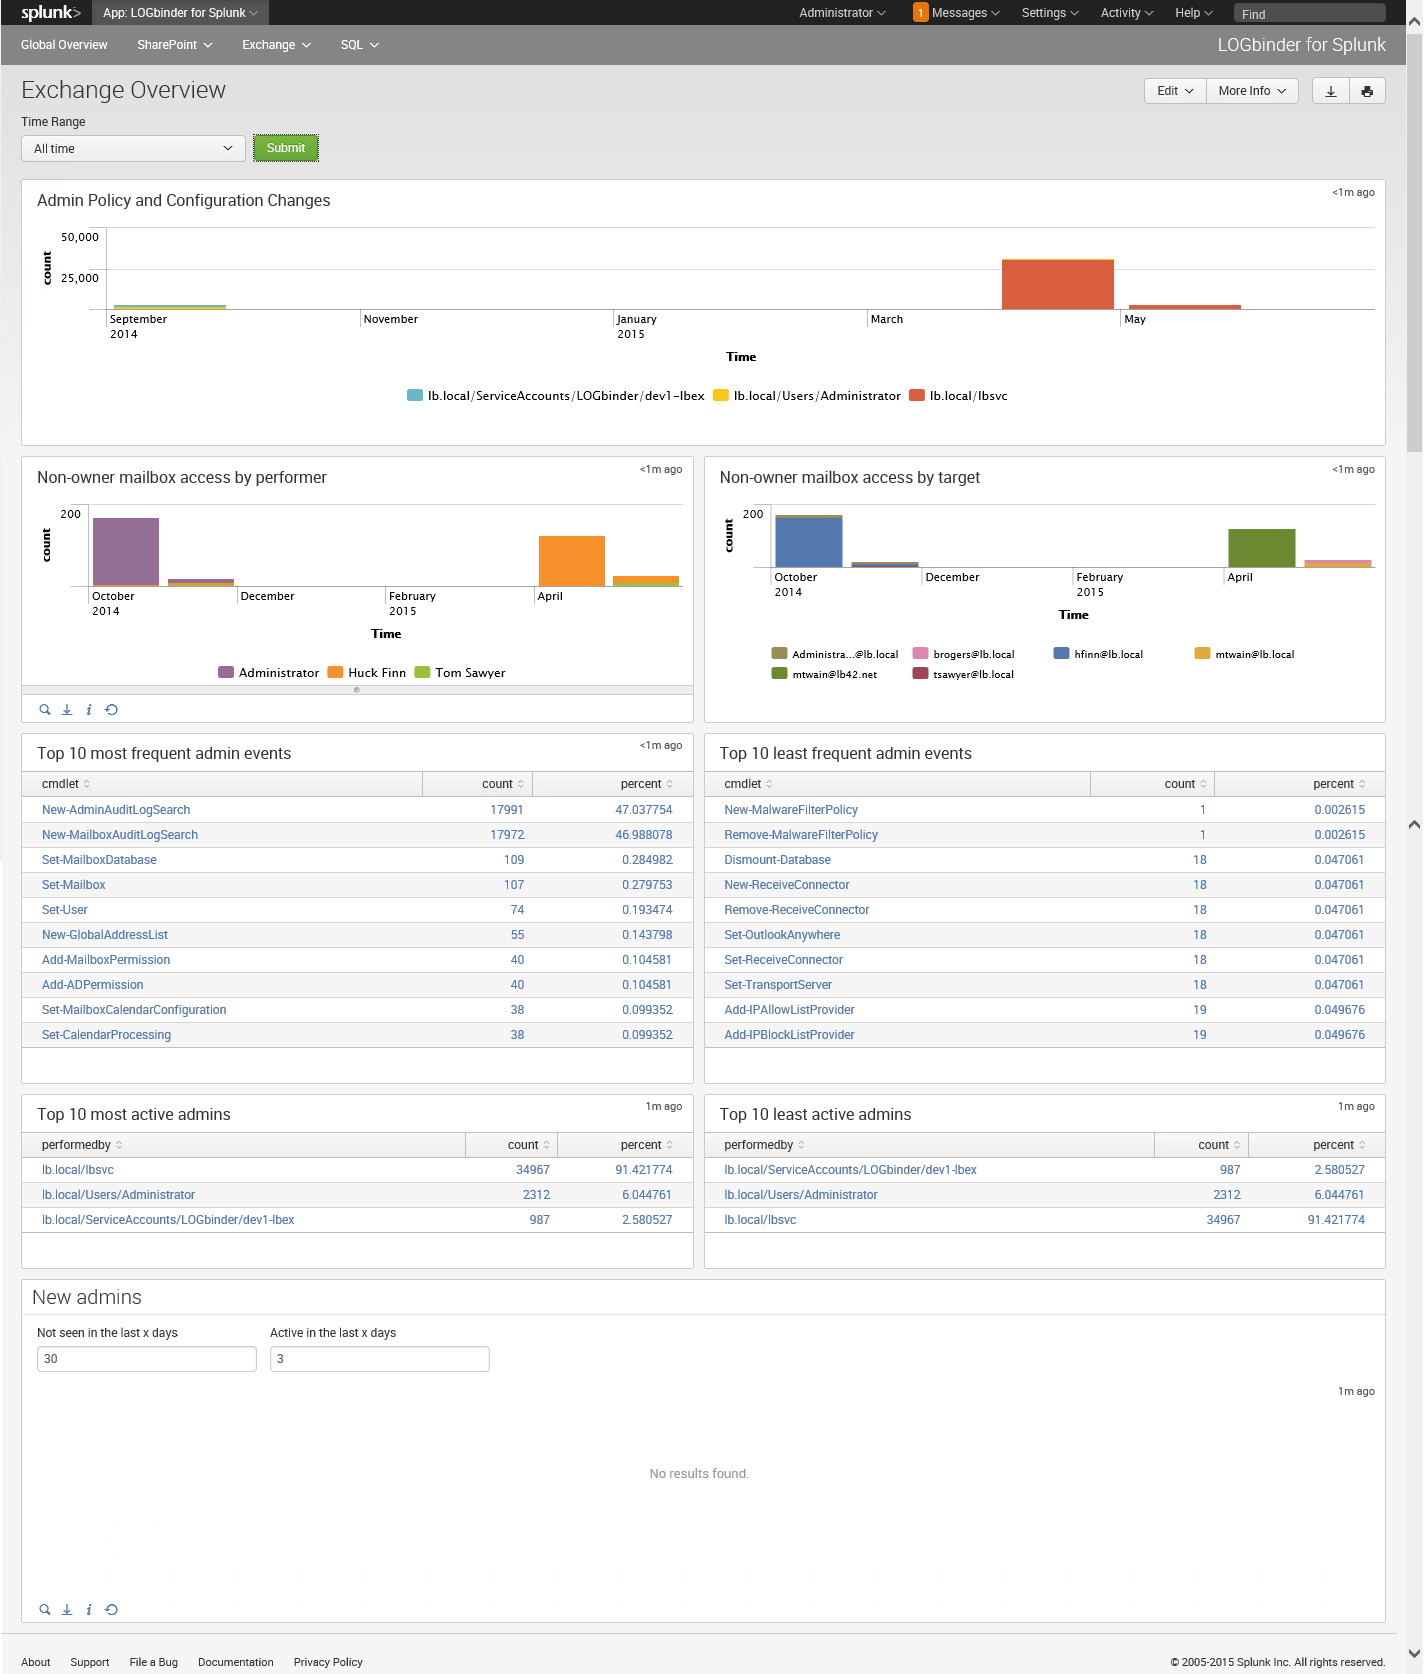Open the Settings dropdown
Image resolution: width=1425 pixels, height=1674 pixels.
click(x=1050, y=13)
